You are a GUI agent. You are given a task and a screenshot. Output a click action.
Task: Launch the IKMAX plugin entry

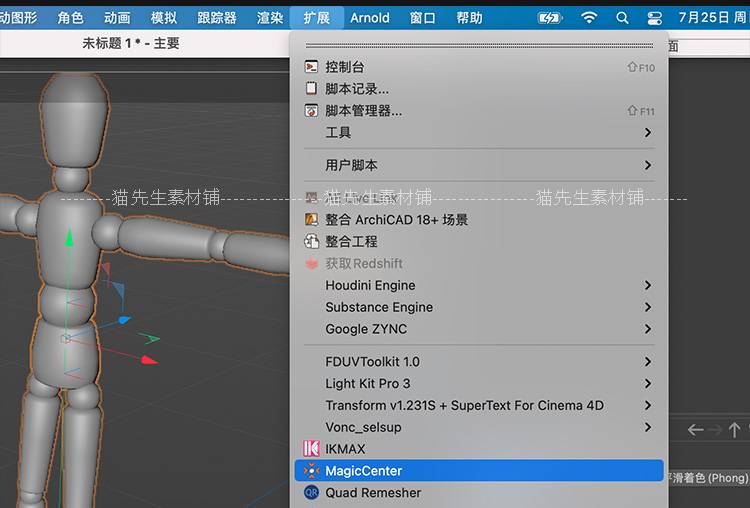coord(479,449)
